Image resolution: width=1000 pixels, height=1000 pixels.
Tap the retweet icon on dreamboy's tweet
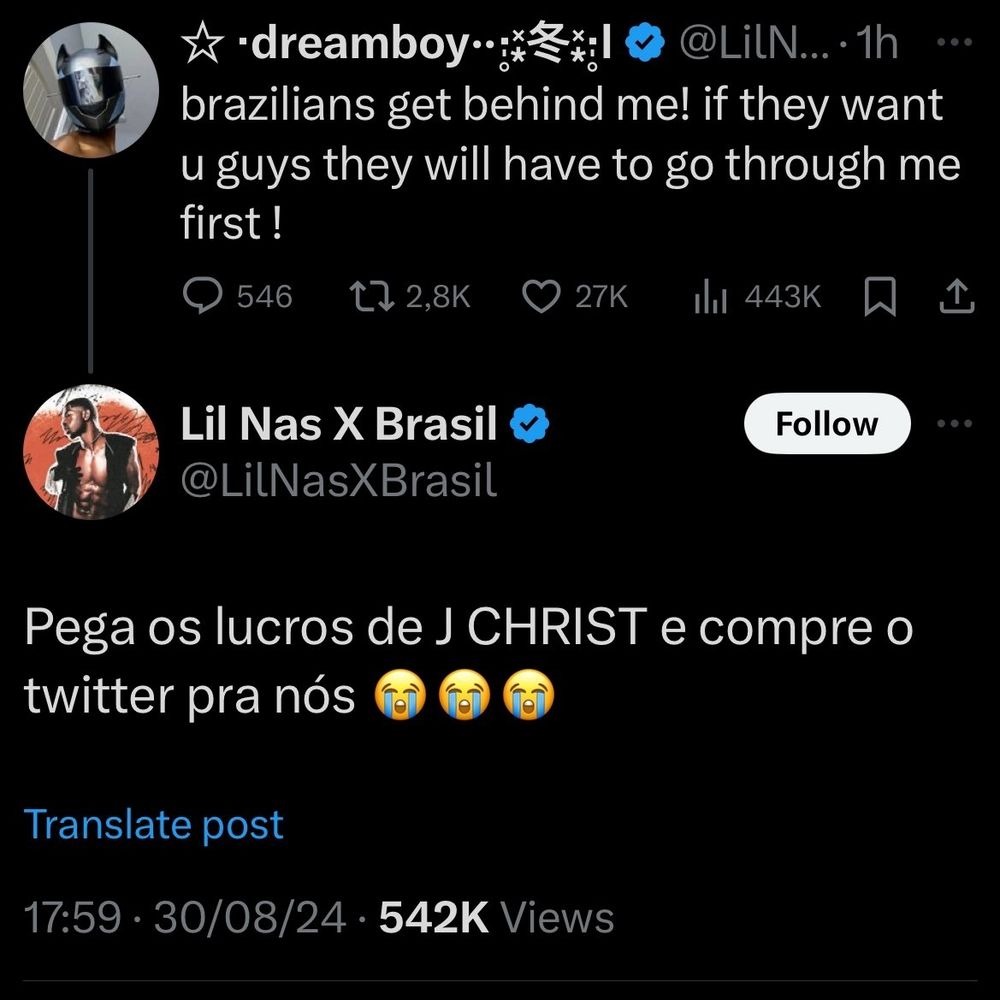click(x=372, y=297)
